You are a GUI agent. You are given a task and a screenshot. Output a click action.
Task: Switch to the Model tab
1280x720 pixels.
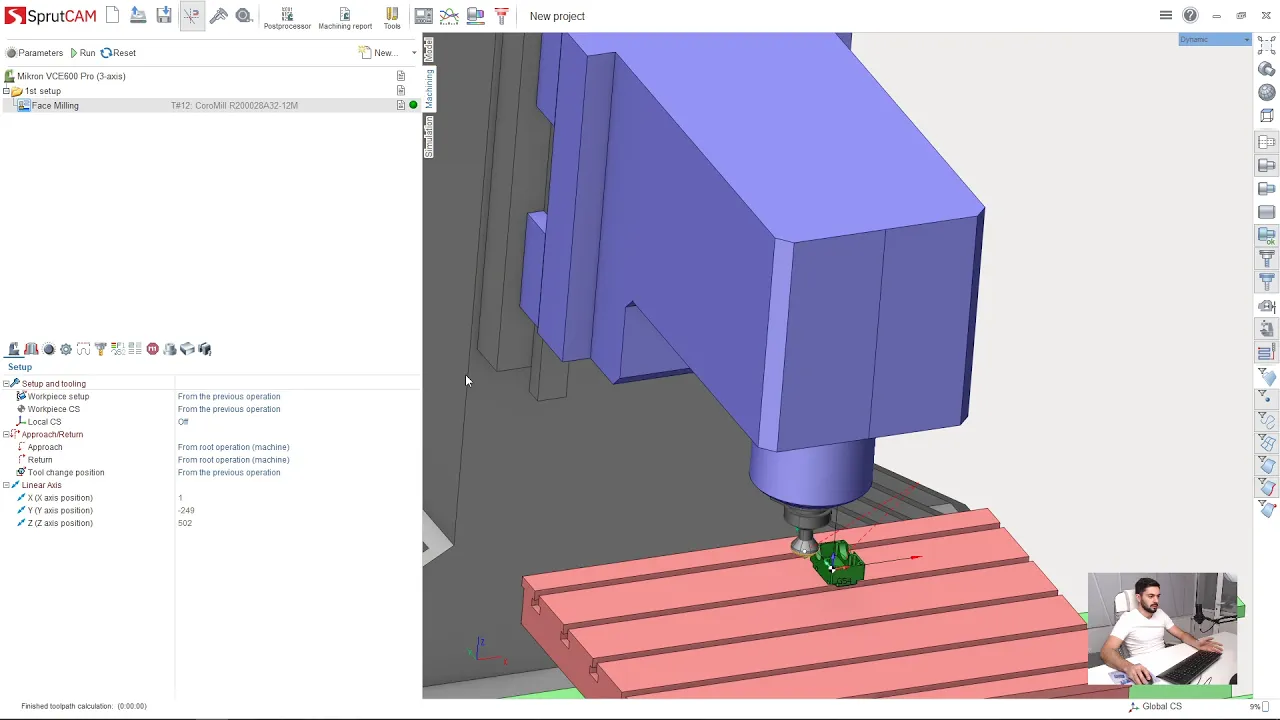[x=428, y=49]
